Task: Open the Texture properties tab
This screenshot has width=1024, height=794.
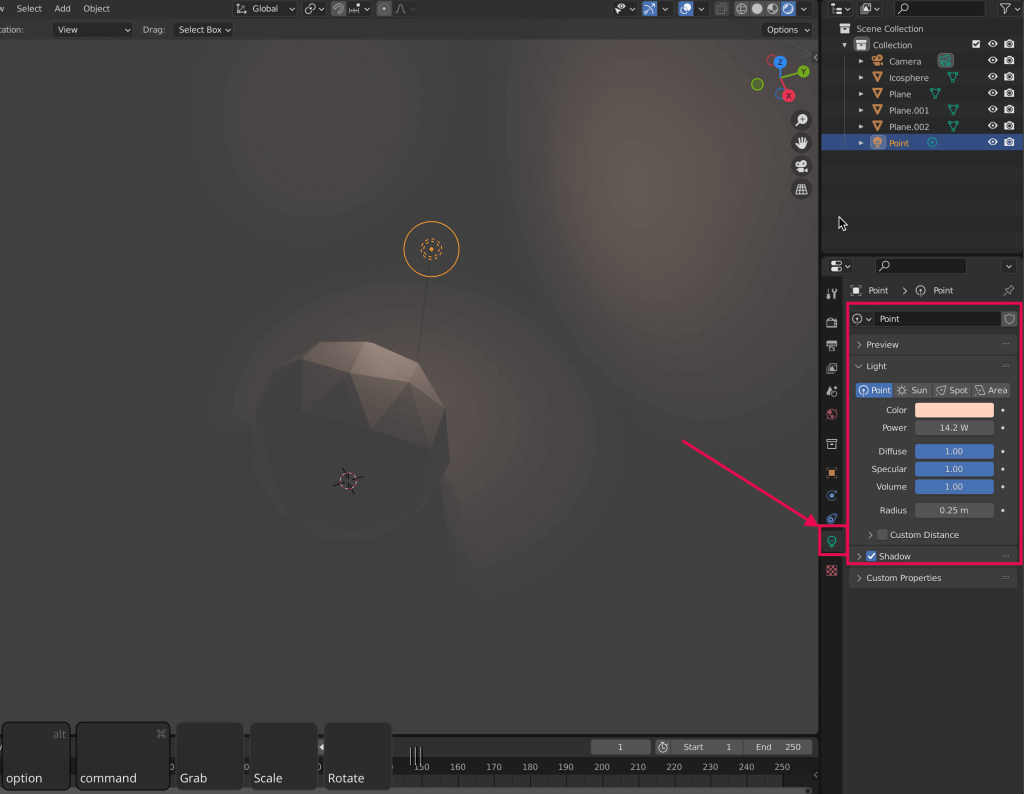Action: [831, 571]
